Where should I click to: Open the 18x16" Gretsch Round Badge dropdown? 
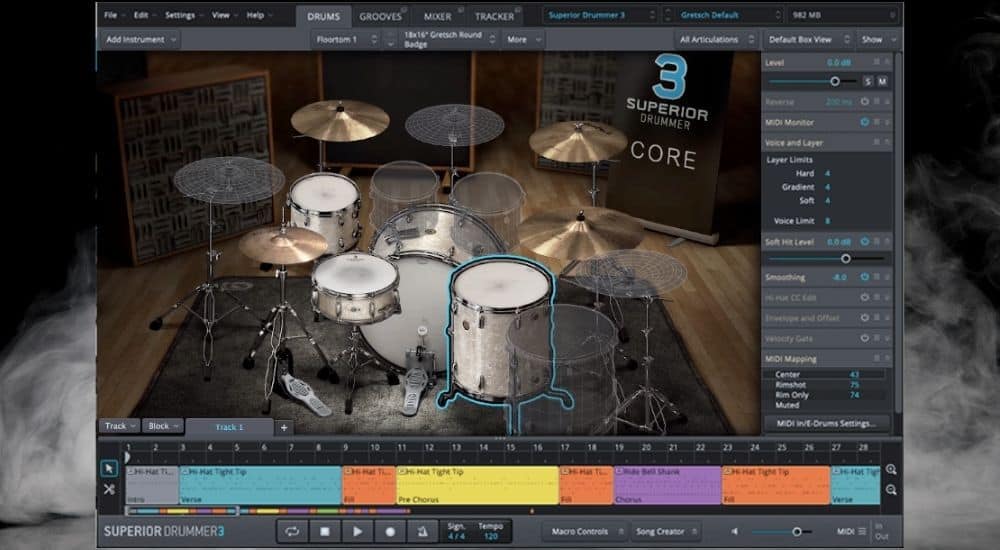pyautogui.click(x=448, y=40)
